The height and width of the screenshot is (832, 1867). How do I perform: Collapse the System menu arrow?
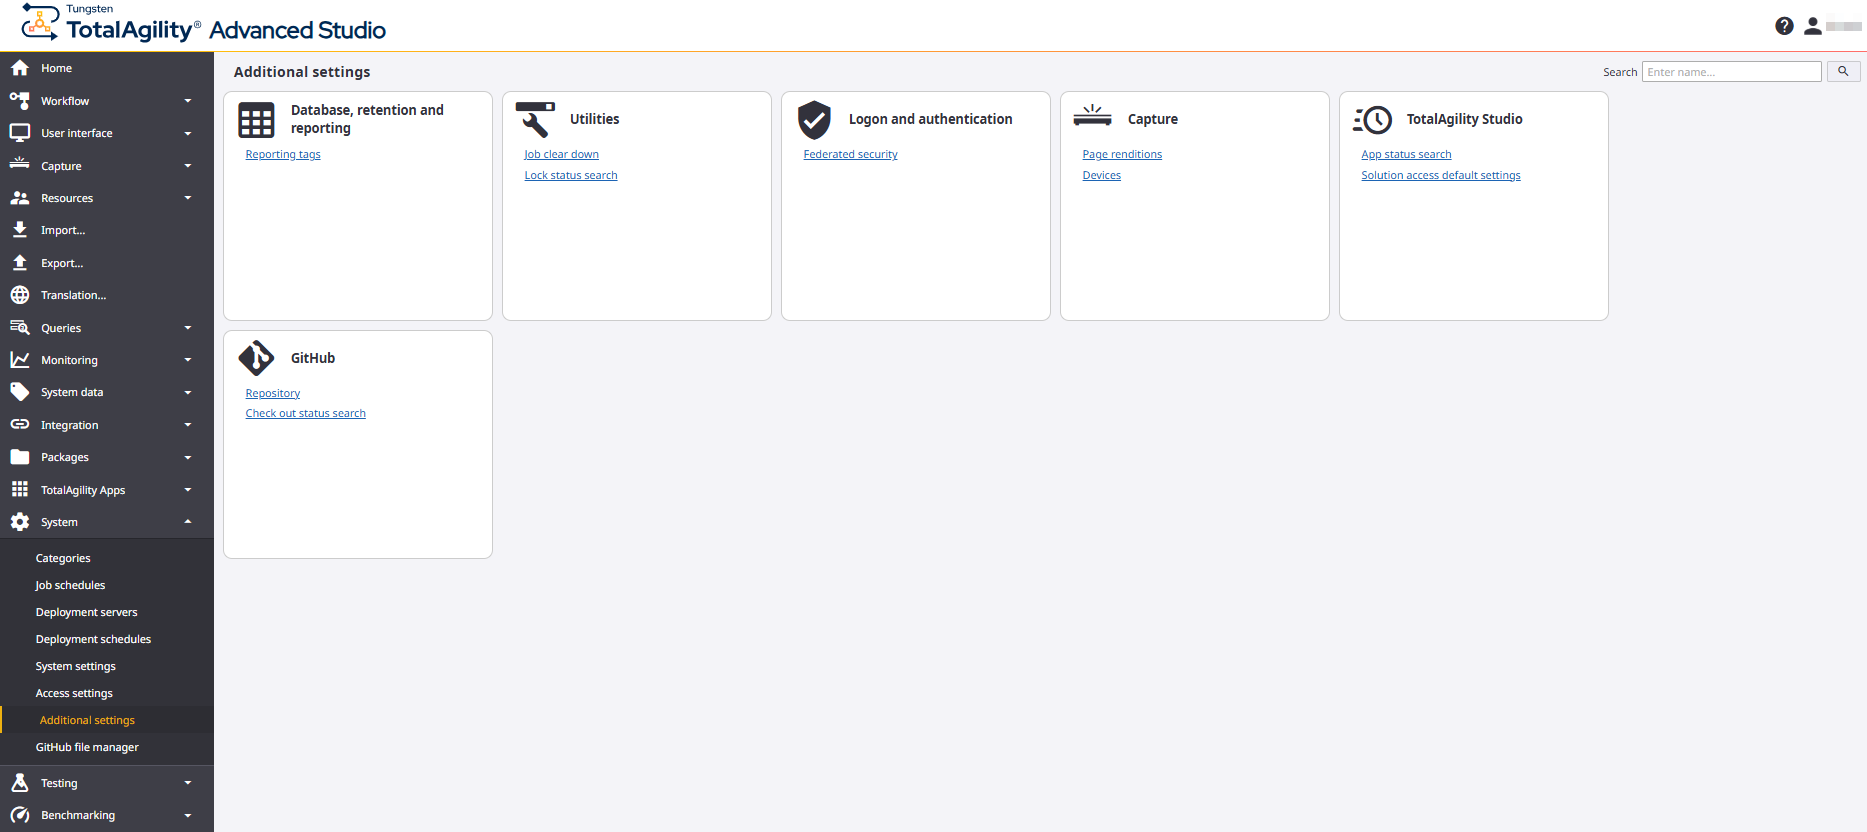click(188, 522)
